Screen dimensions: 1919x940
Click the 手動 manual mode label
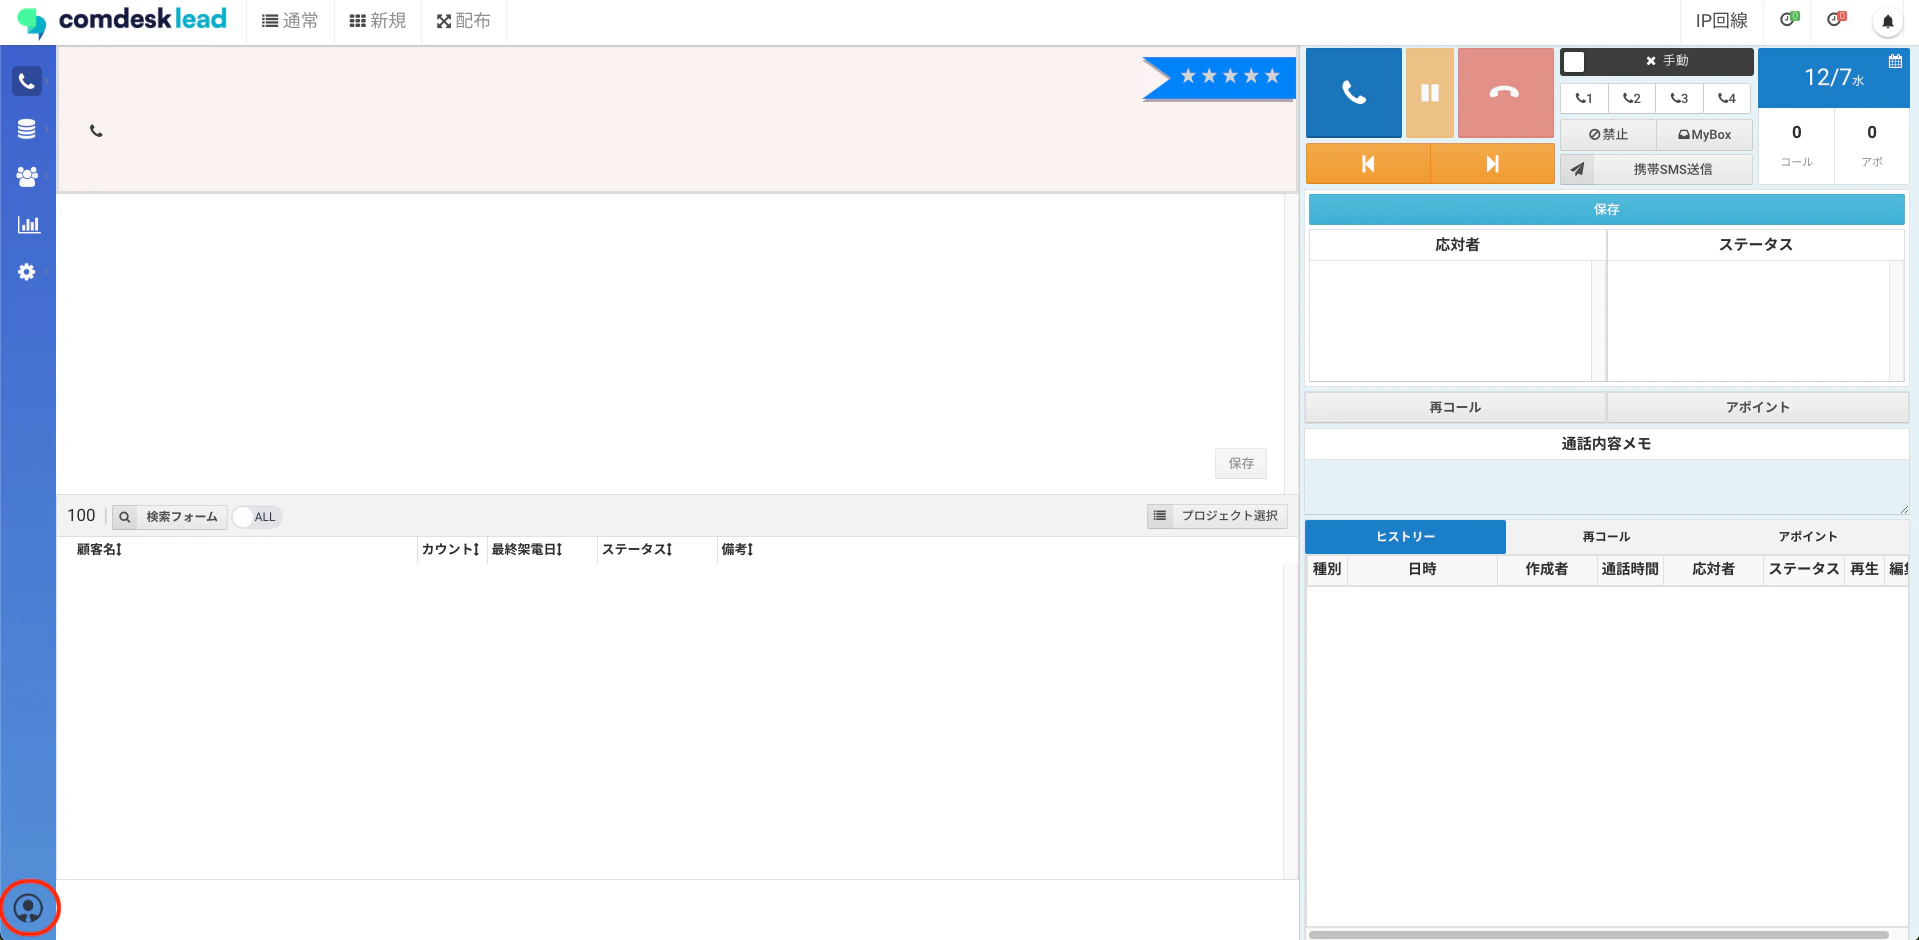point(1676,61)
